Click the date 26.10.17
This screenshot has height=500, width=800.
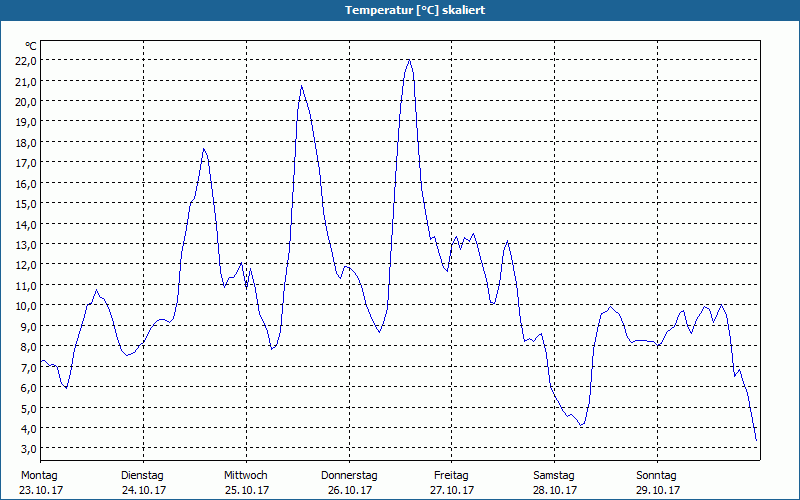(350, 490)
